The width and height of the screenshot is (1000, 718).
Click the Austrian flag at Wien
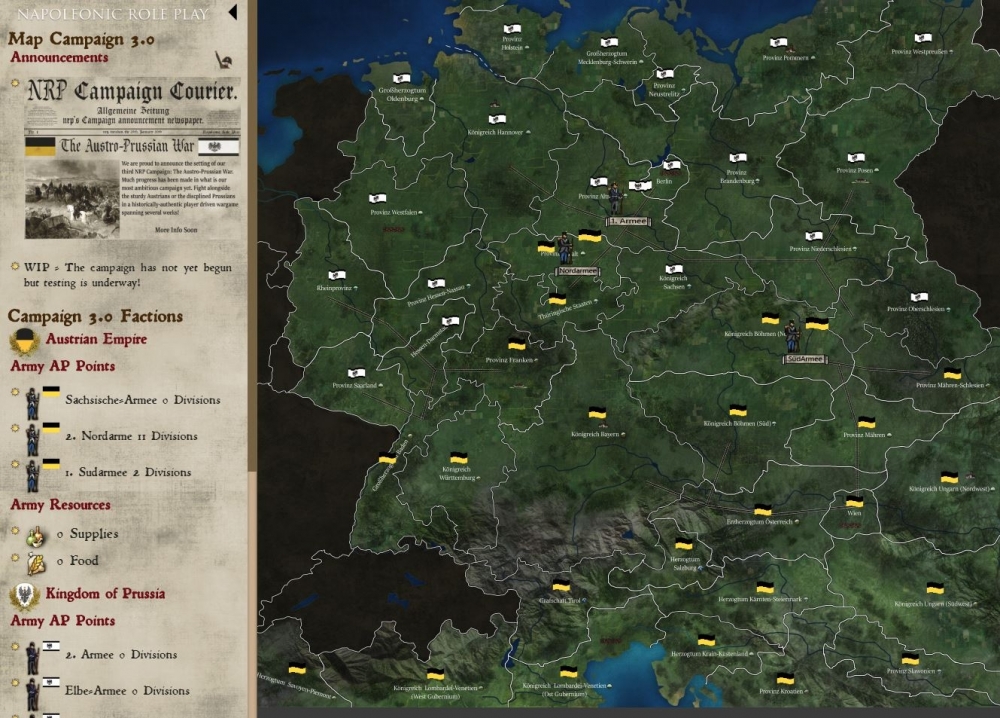click(854, 502)
